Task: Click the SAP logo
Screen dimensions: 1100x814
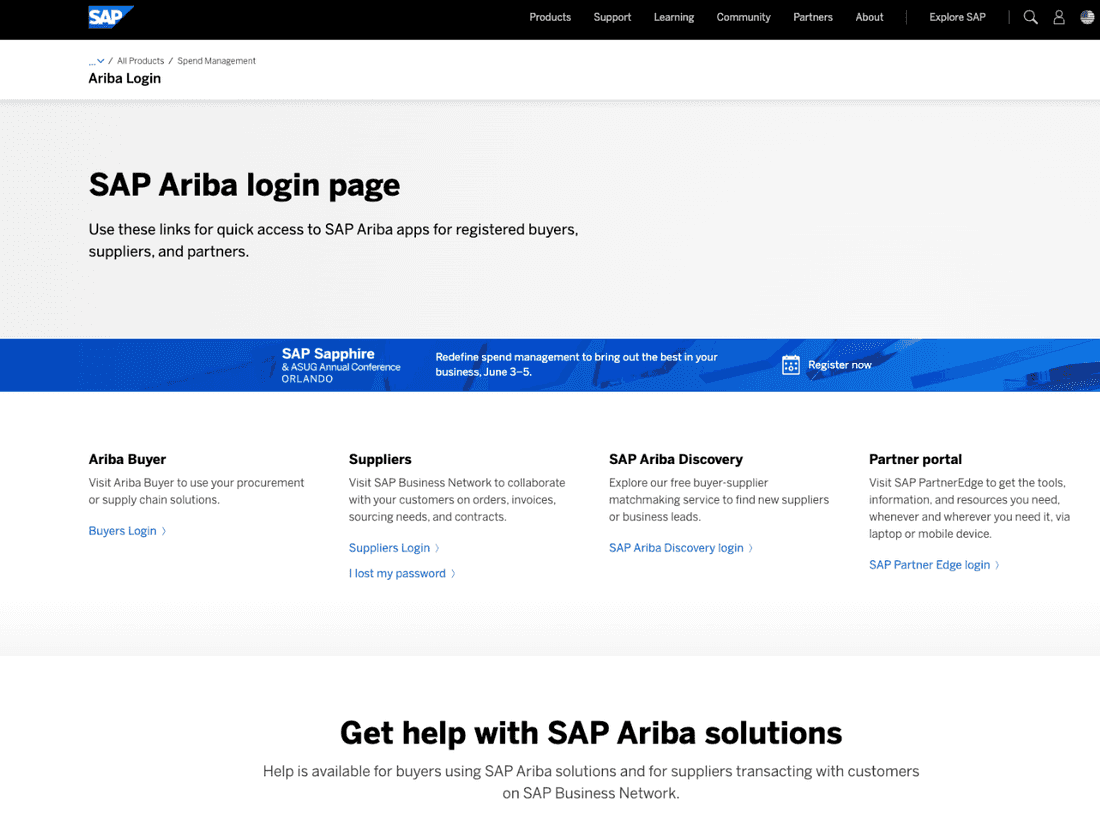Action: [x=110, y=17]
